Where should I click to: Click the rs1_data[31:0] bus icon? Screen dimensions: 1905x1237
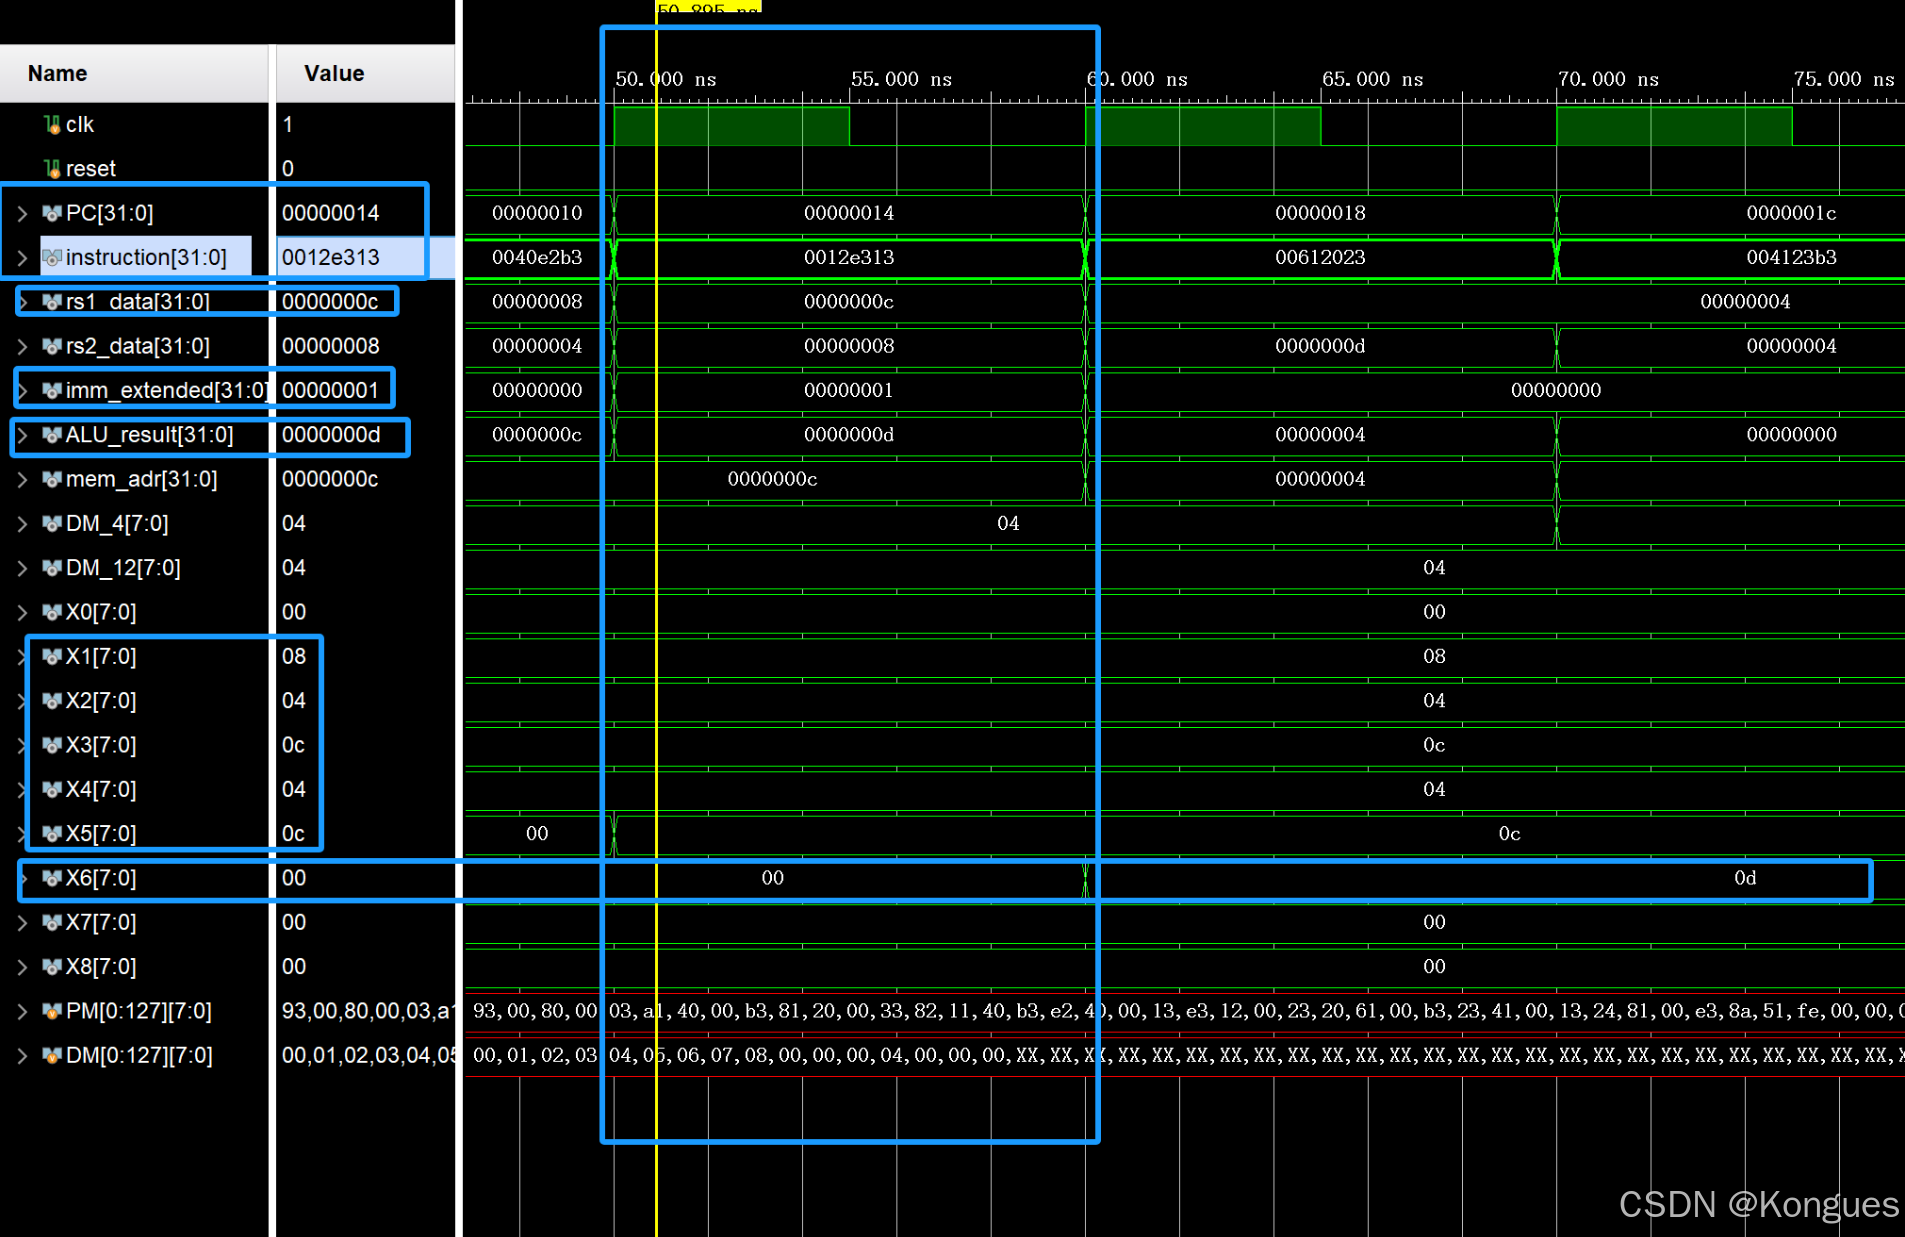(x=52, y=301)
